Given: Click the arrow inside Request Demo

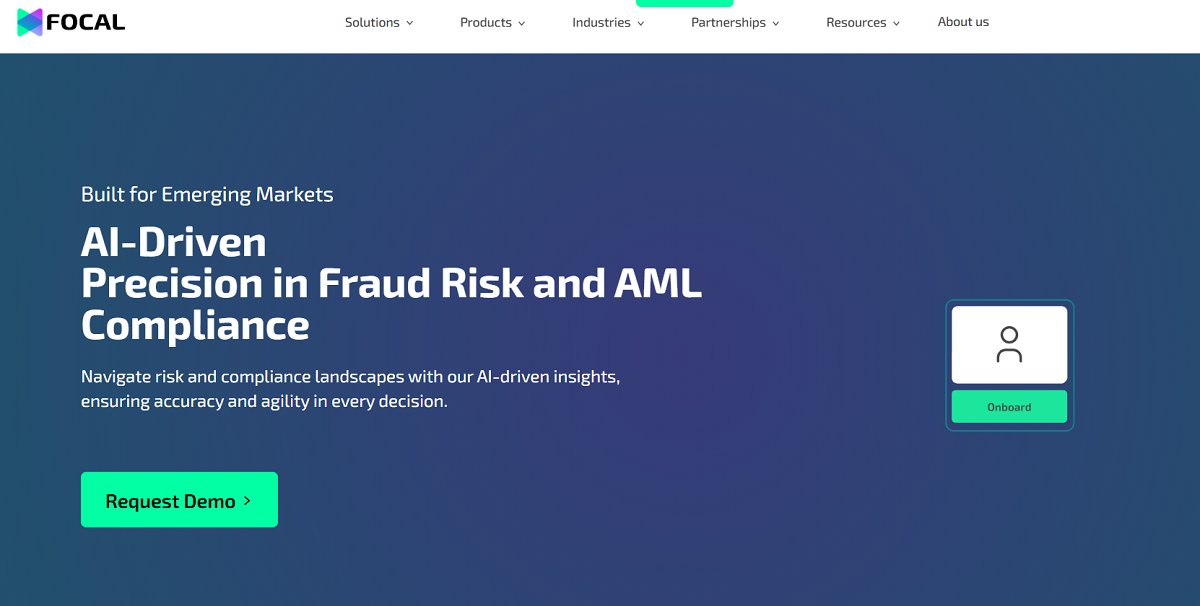Looking at the screenshot, I should [x=247, y=501].
